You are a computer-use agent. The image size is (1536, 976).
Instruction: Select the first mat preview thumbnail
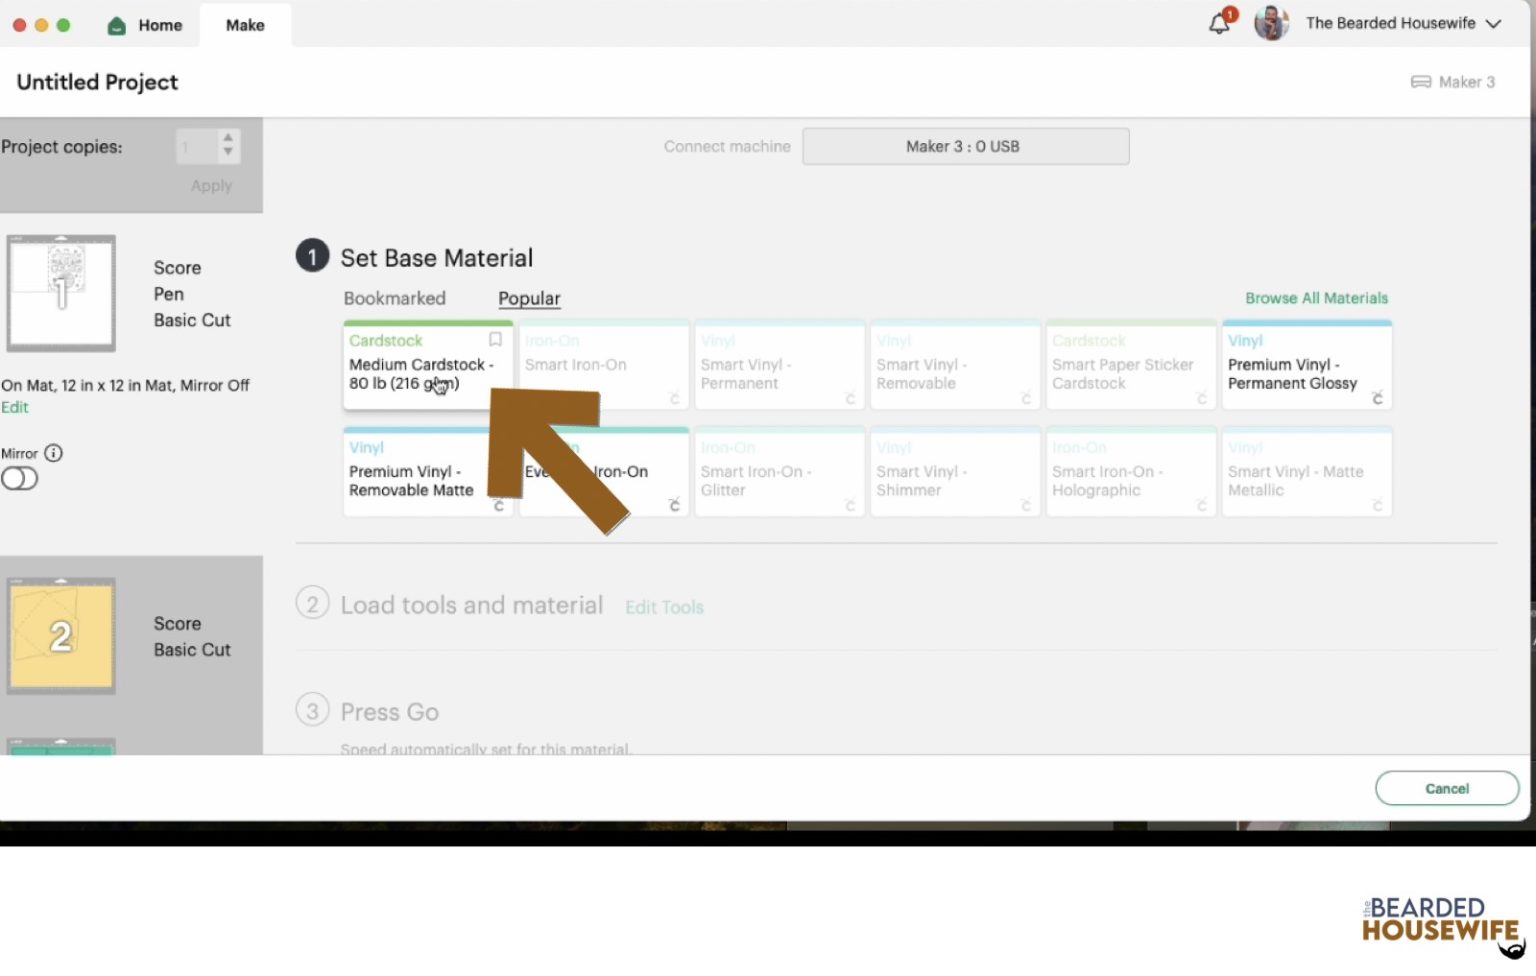click(x=61, y=293)
